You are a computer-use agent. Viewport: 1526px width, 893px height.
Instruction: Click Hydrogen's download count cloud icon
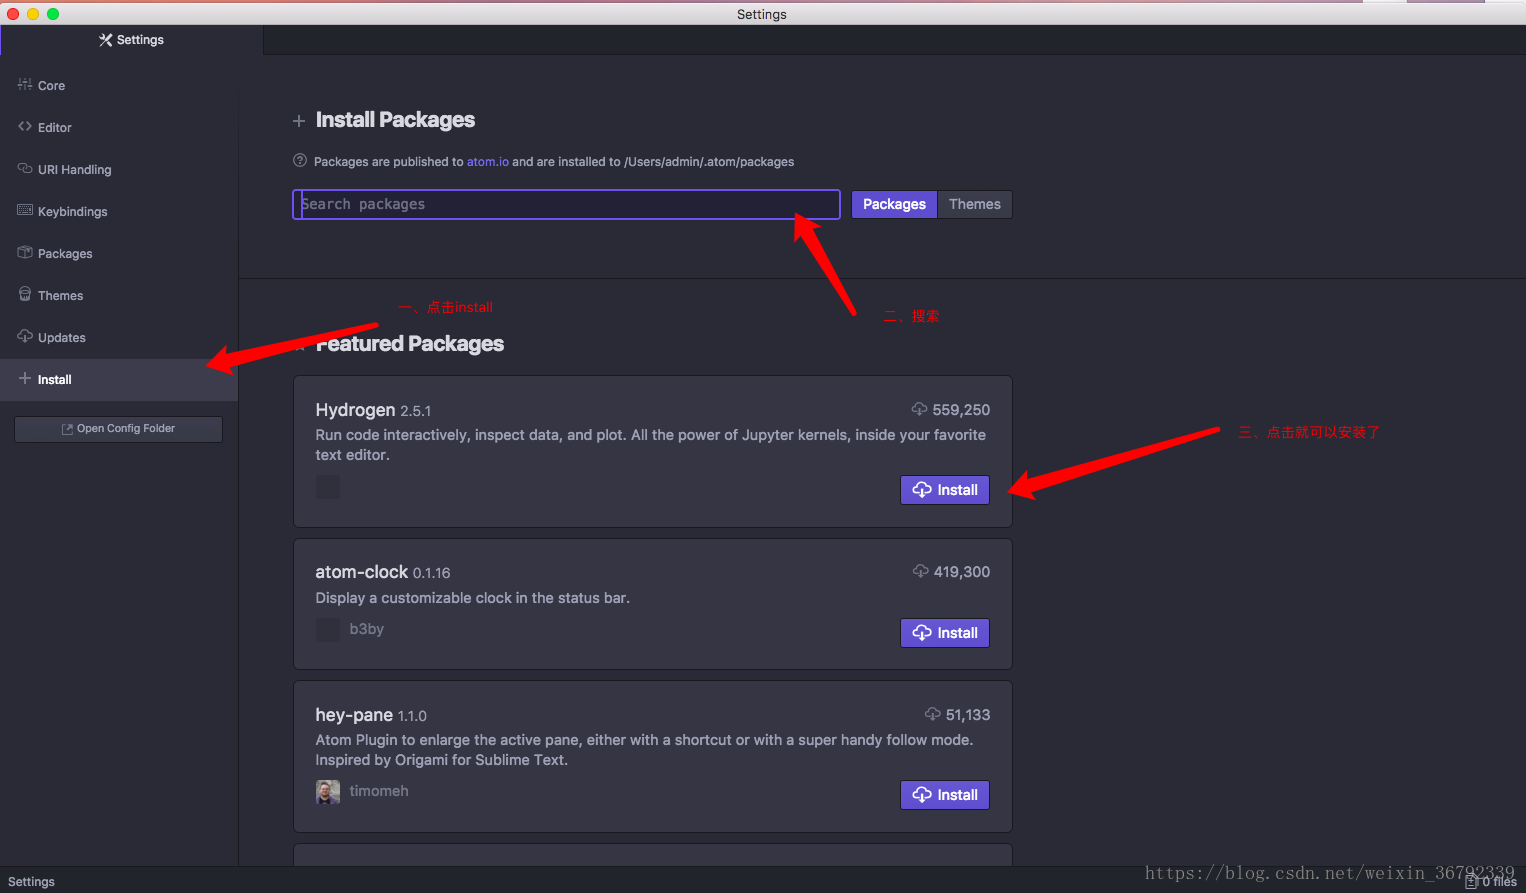(x=920, y=409)
